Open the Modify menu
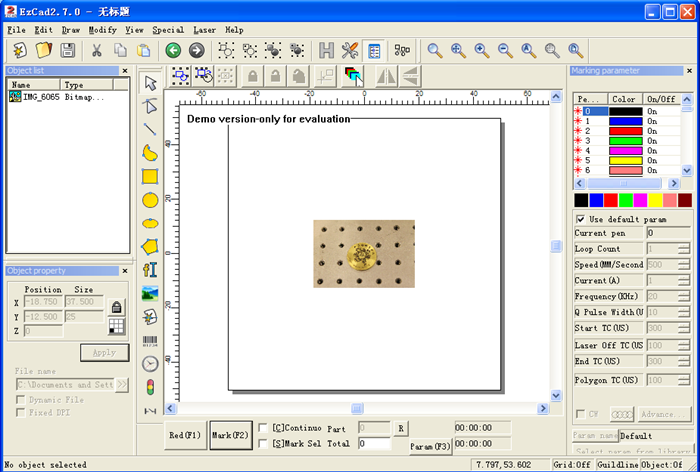Viewport: 700px width, 472px height. (102, 30)
